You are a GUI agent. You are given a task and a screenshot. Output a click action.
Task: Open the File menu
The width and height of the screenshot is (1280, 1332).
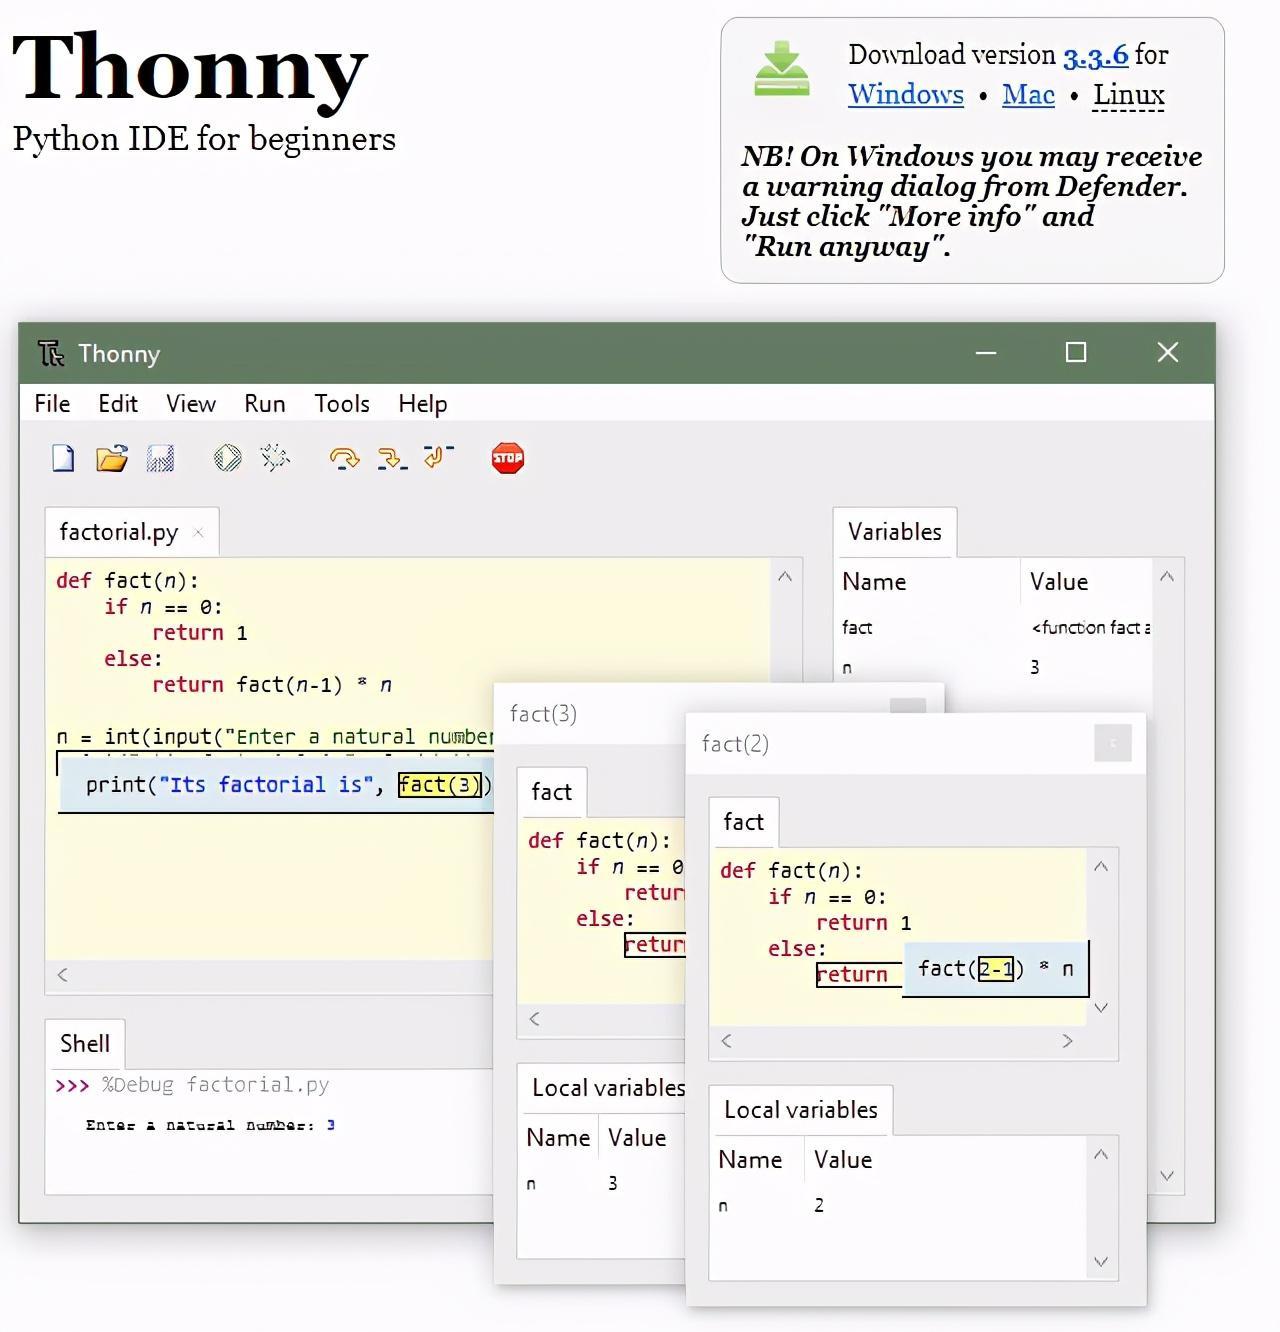point(52,403)
